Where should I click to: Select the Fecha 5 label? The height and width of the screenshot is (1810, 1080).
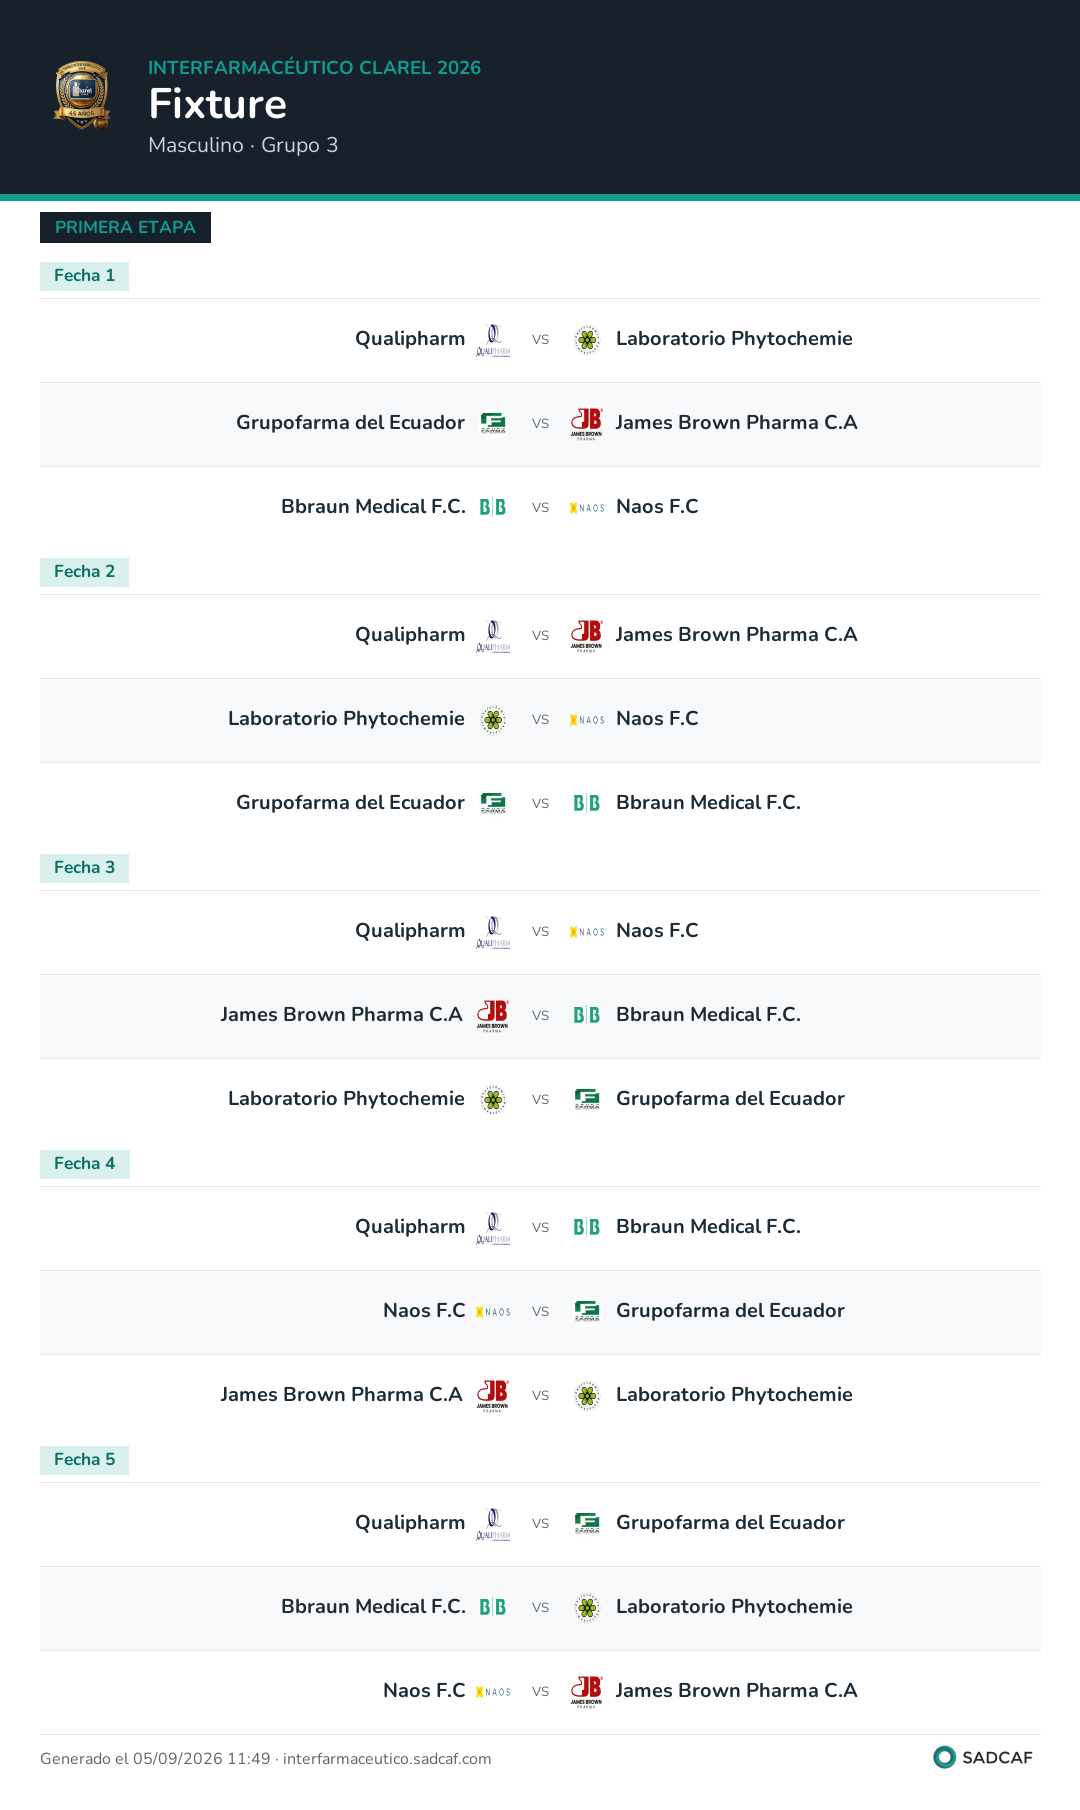tap(84, 1460)
